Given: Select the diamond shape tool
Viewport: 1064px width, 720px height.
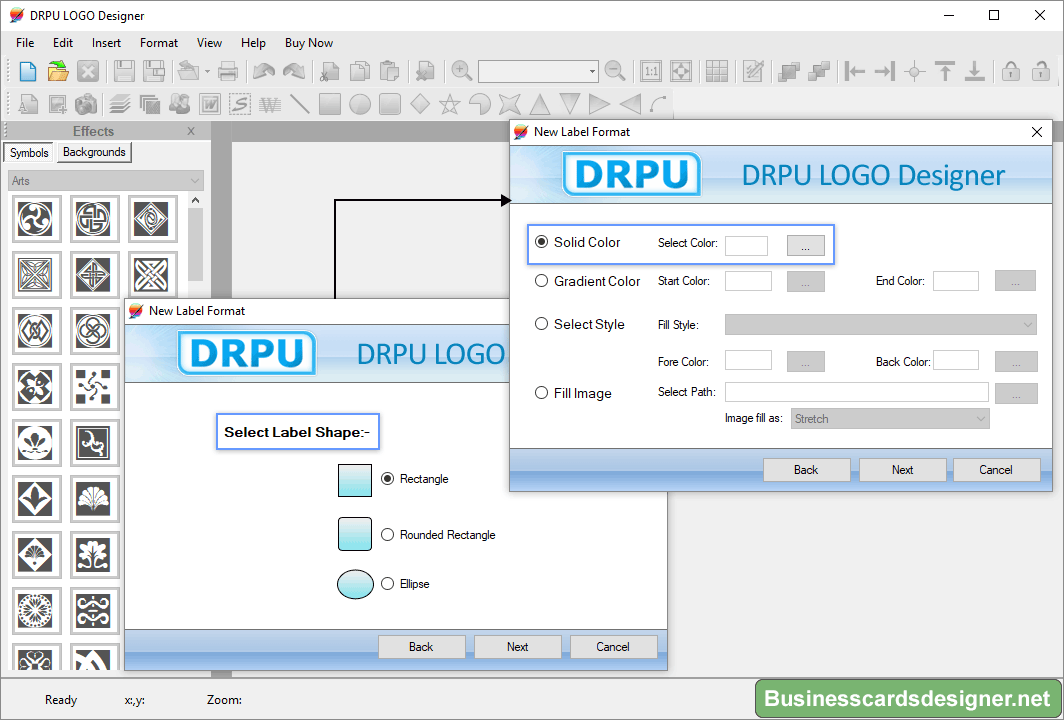Looking at the screenshot, I should pos(420,104).
